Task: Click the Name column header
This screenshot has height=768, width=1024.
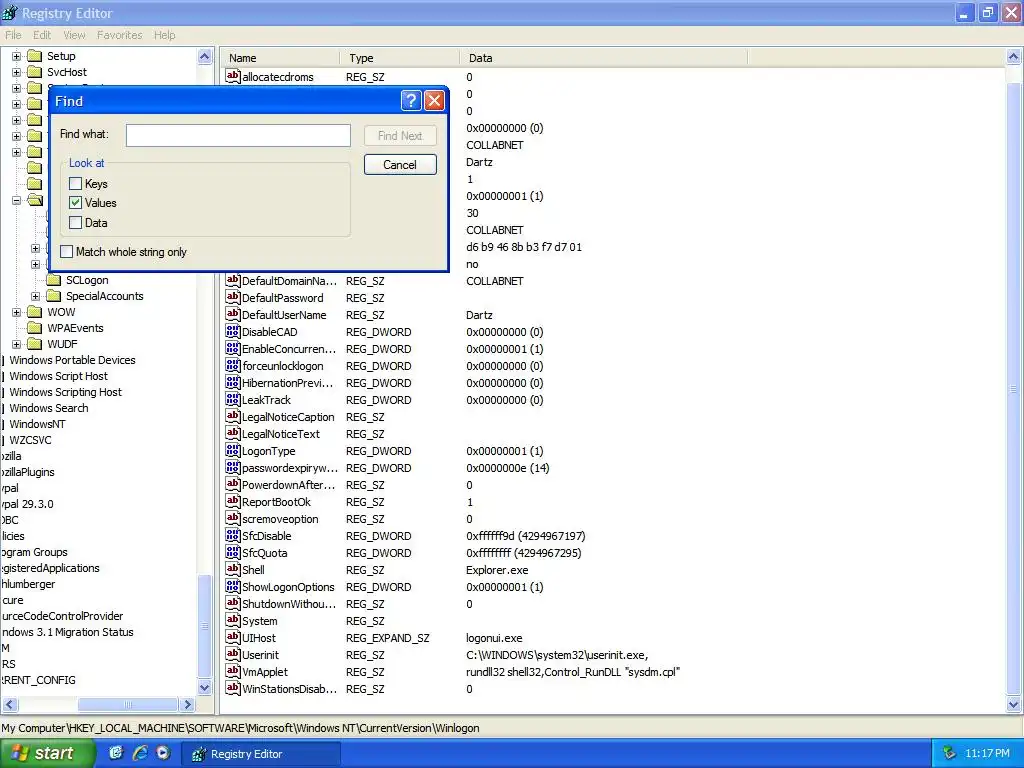Action: point(281,57)
